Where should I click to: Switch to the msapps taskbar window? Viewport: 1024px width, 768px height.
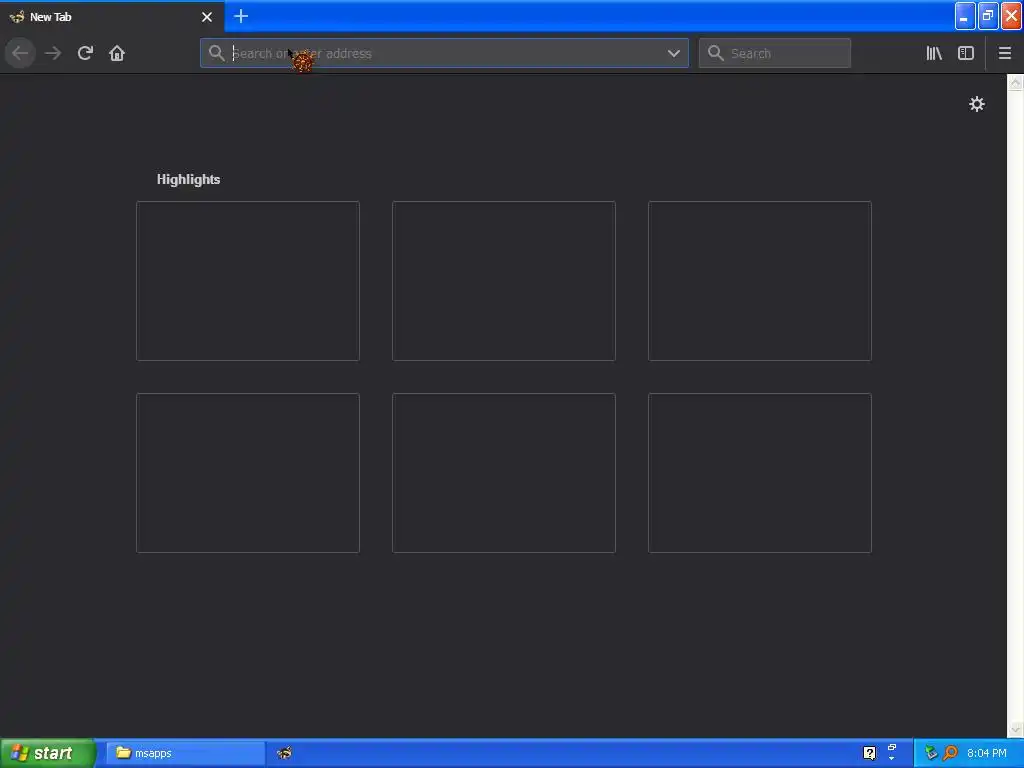pyautogui.click(x=185, y=753)
